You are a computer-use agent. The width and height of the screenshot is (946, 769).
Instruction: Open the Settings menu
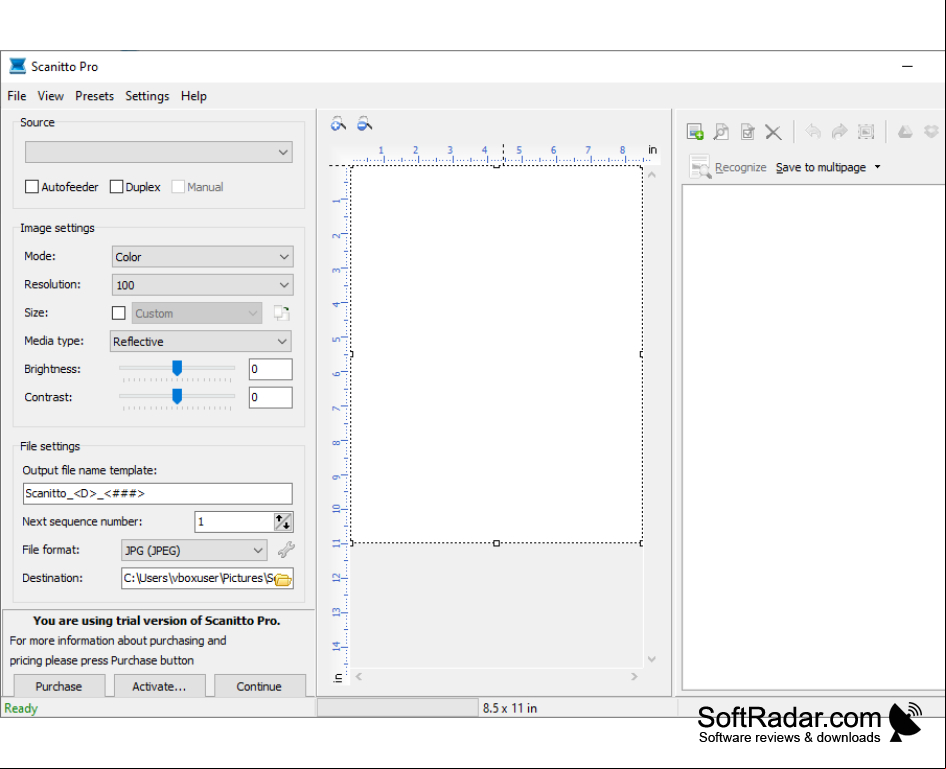[147, 96]
